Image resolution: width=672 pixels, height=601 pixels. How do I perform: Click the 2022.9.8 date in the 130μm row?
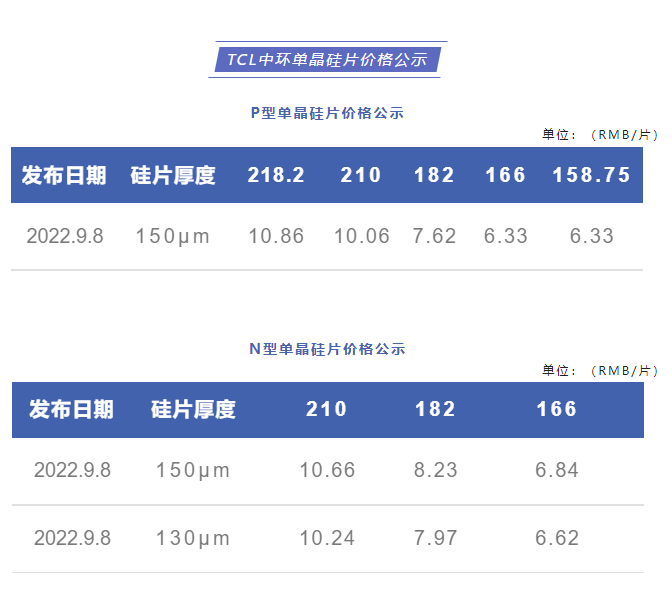pyautogui.click(x=72, y=538)
